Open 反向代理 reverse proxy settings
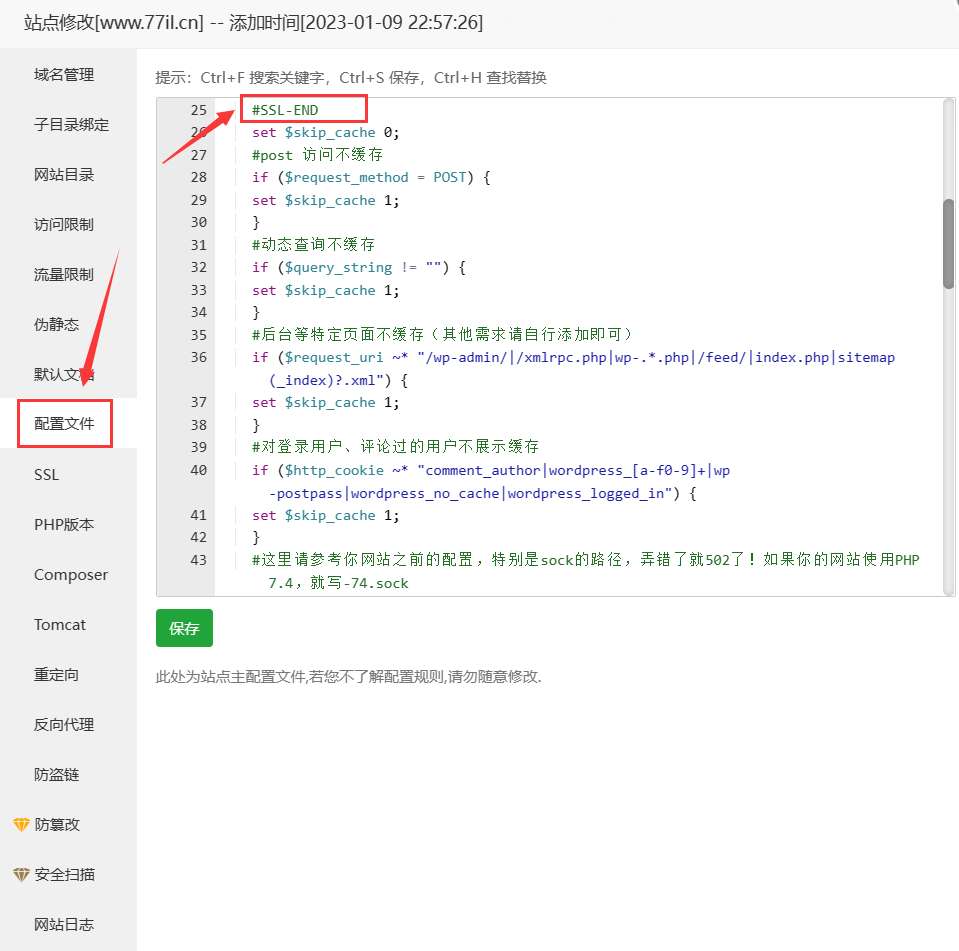The image size is (959, 951). [62, 724]
